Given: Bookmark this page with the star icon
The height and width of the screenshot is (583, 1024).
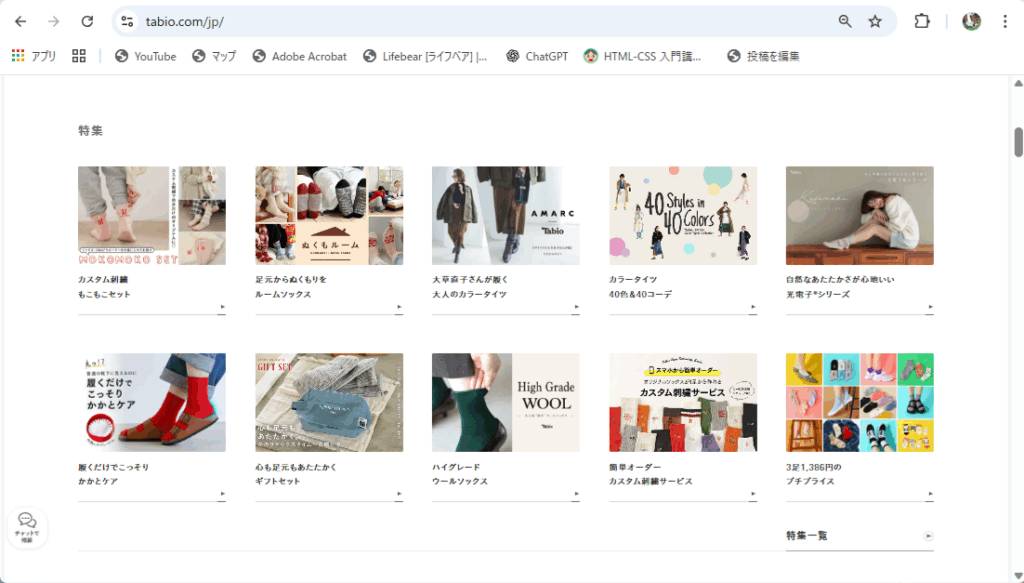Looking at the screenshot, I should pos(875,21).
